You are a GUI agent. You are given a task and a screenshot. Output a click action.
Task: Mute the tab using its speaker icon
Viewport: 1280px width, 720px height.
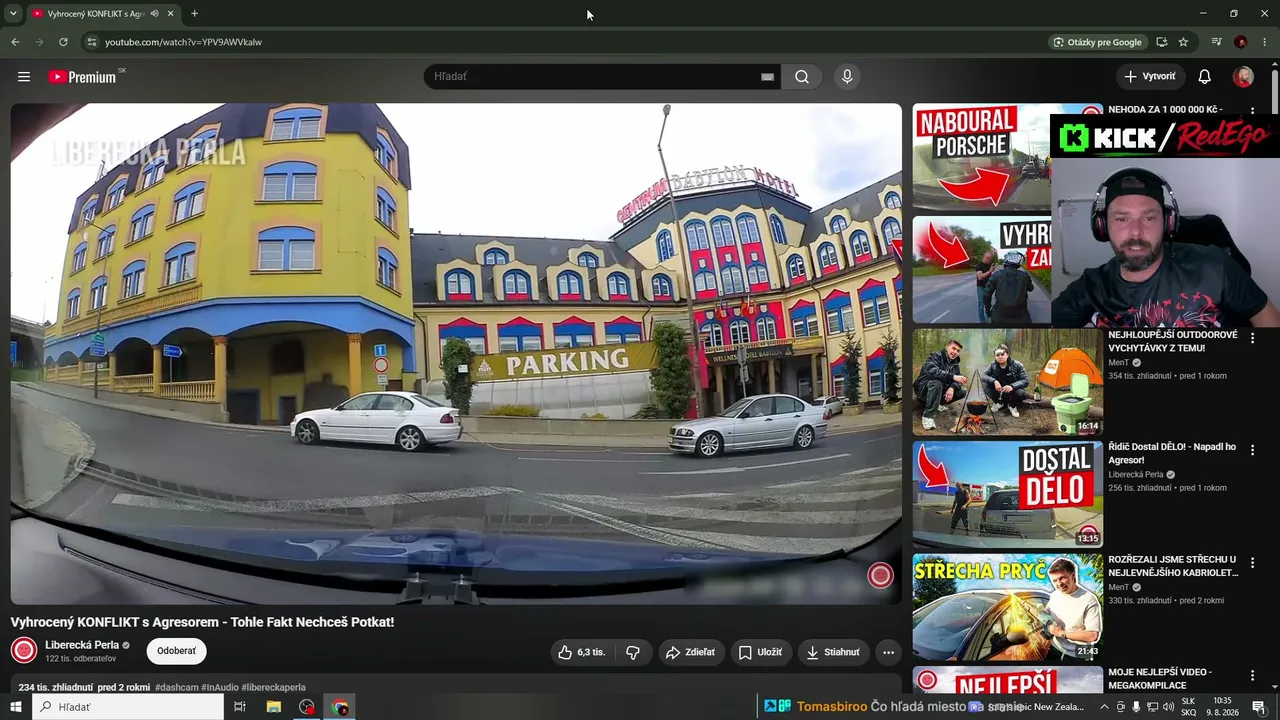[x=154, y=14]
